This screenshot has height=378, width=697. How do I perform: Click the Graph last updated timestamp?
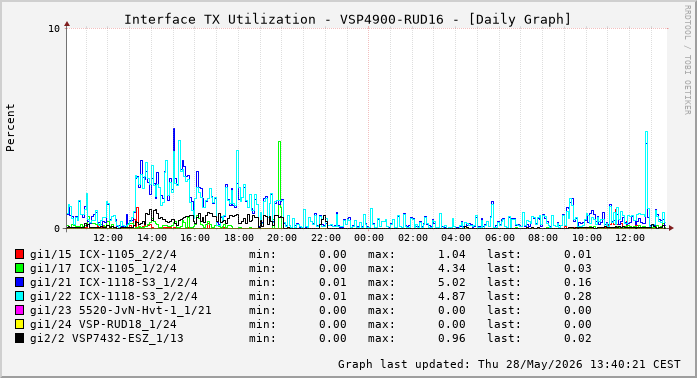point(509,364)
